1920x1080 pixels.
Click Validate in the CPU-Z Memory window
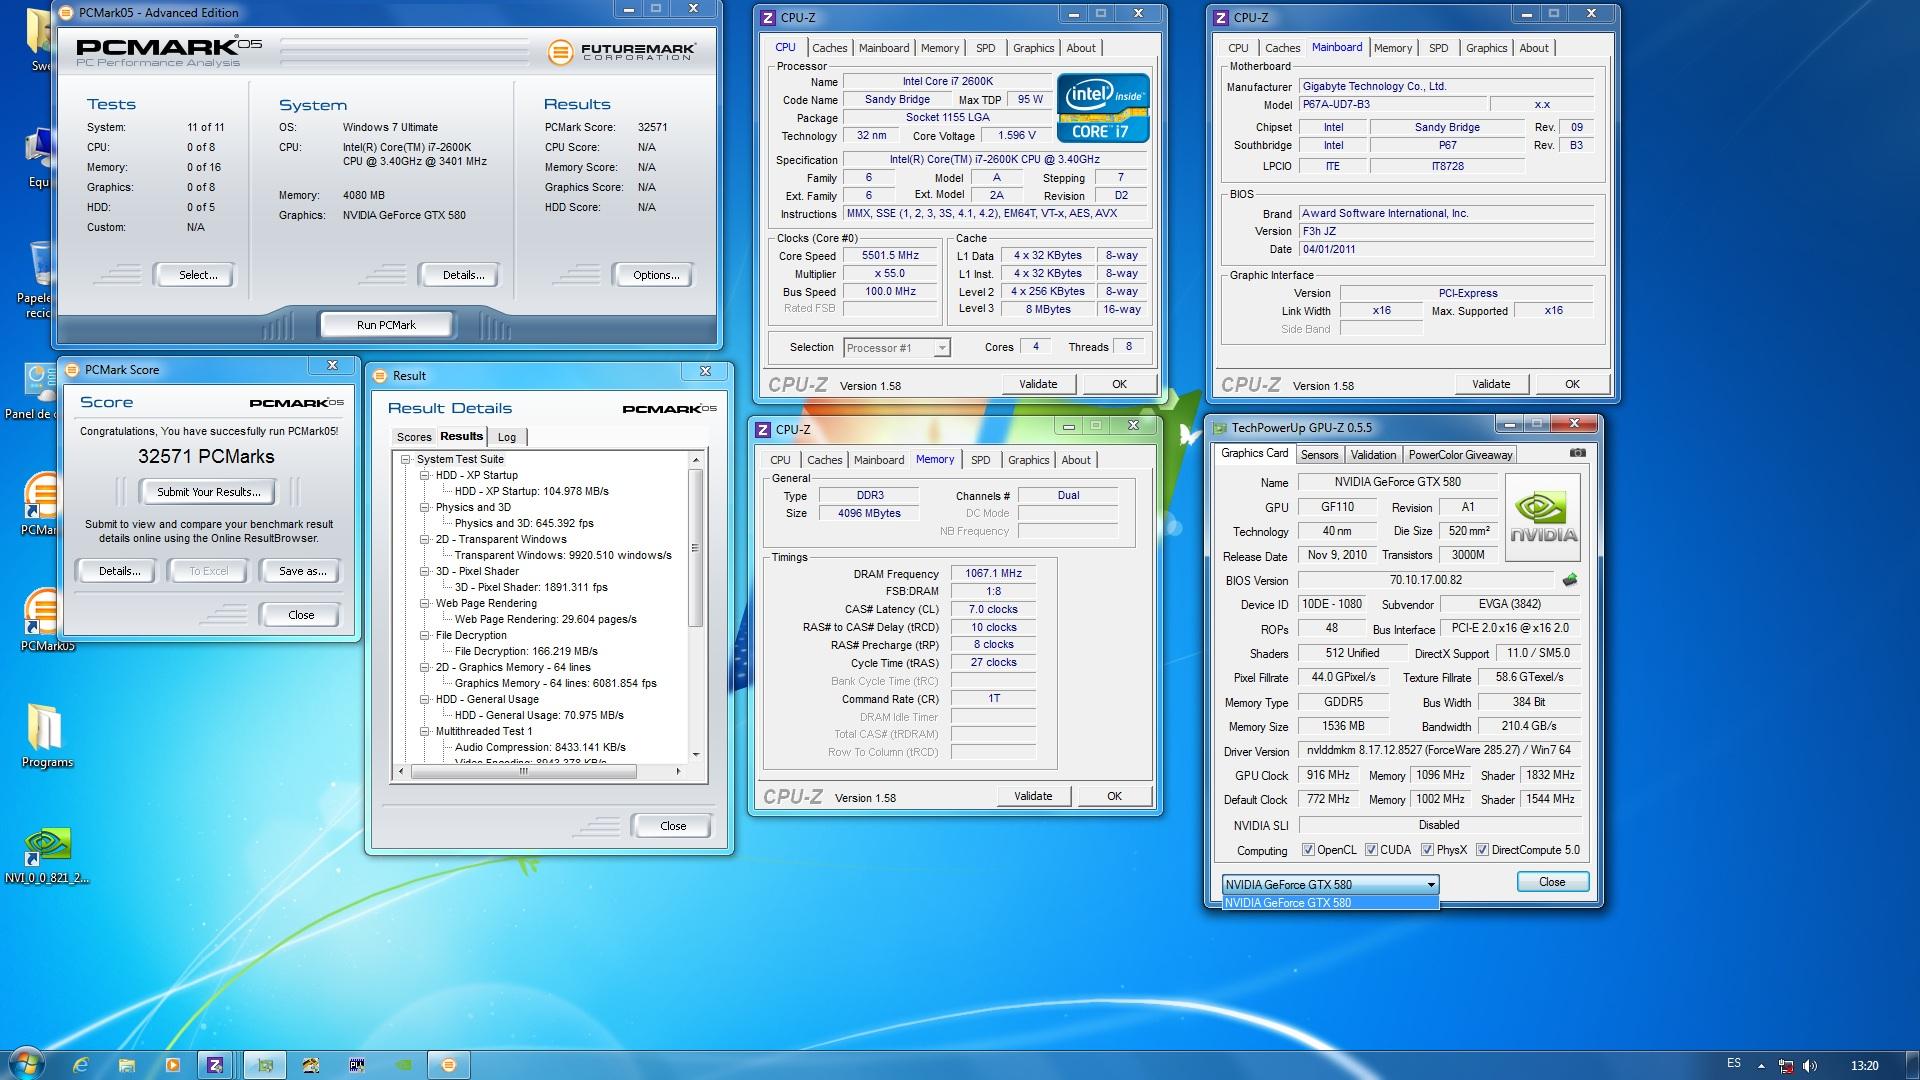(1033, 796)
